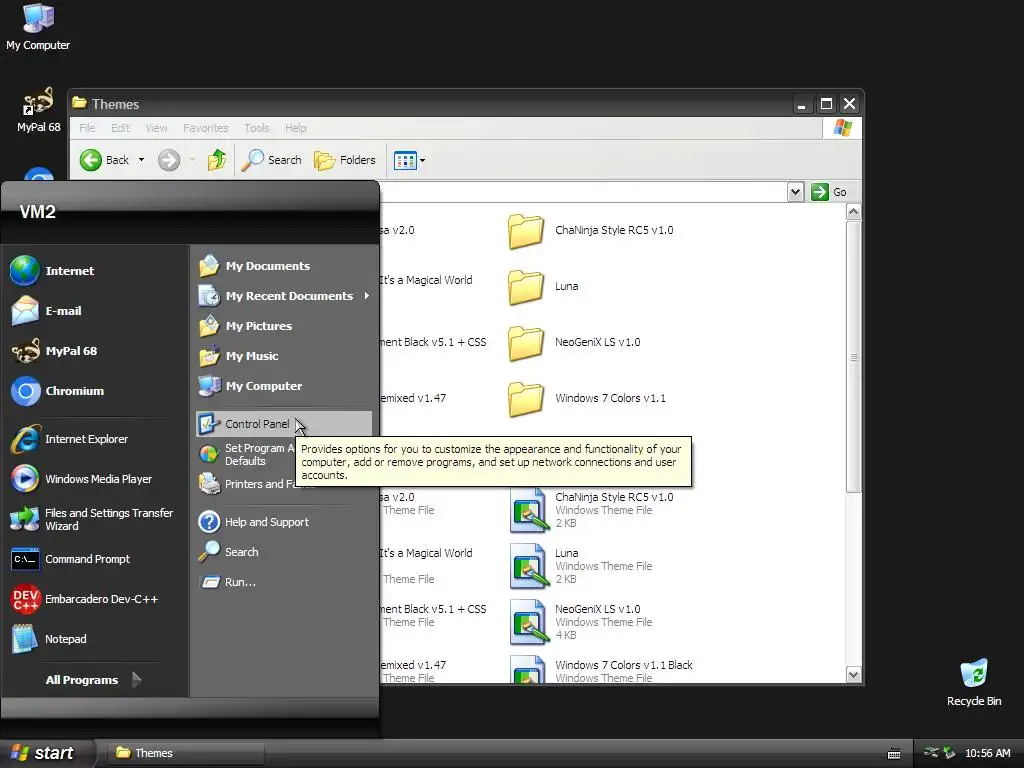The height and width of the screenshot is (768, 1024).
Task: Click the system tray clock
Action: click(987, 754)
